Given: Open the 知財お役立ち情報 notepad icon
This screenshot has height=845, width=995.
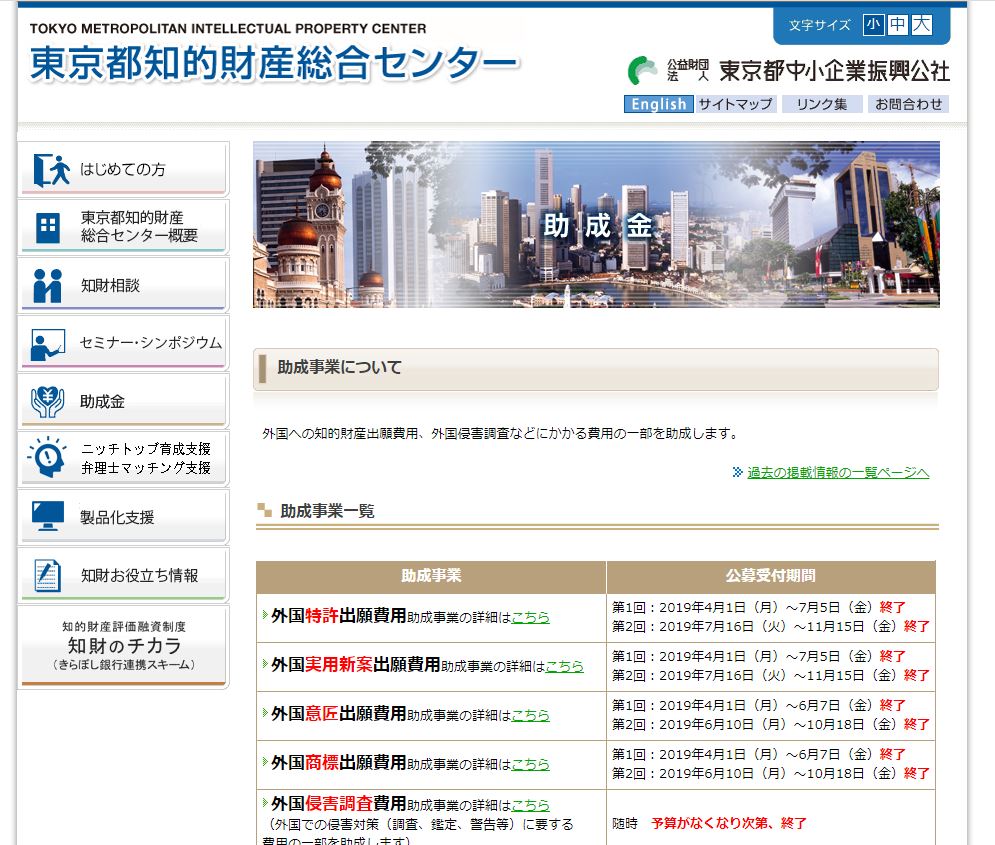Looking at the screenshot, I should 48,575.
